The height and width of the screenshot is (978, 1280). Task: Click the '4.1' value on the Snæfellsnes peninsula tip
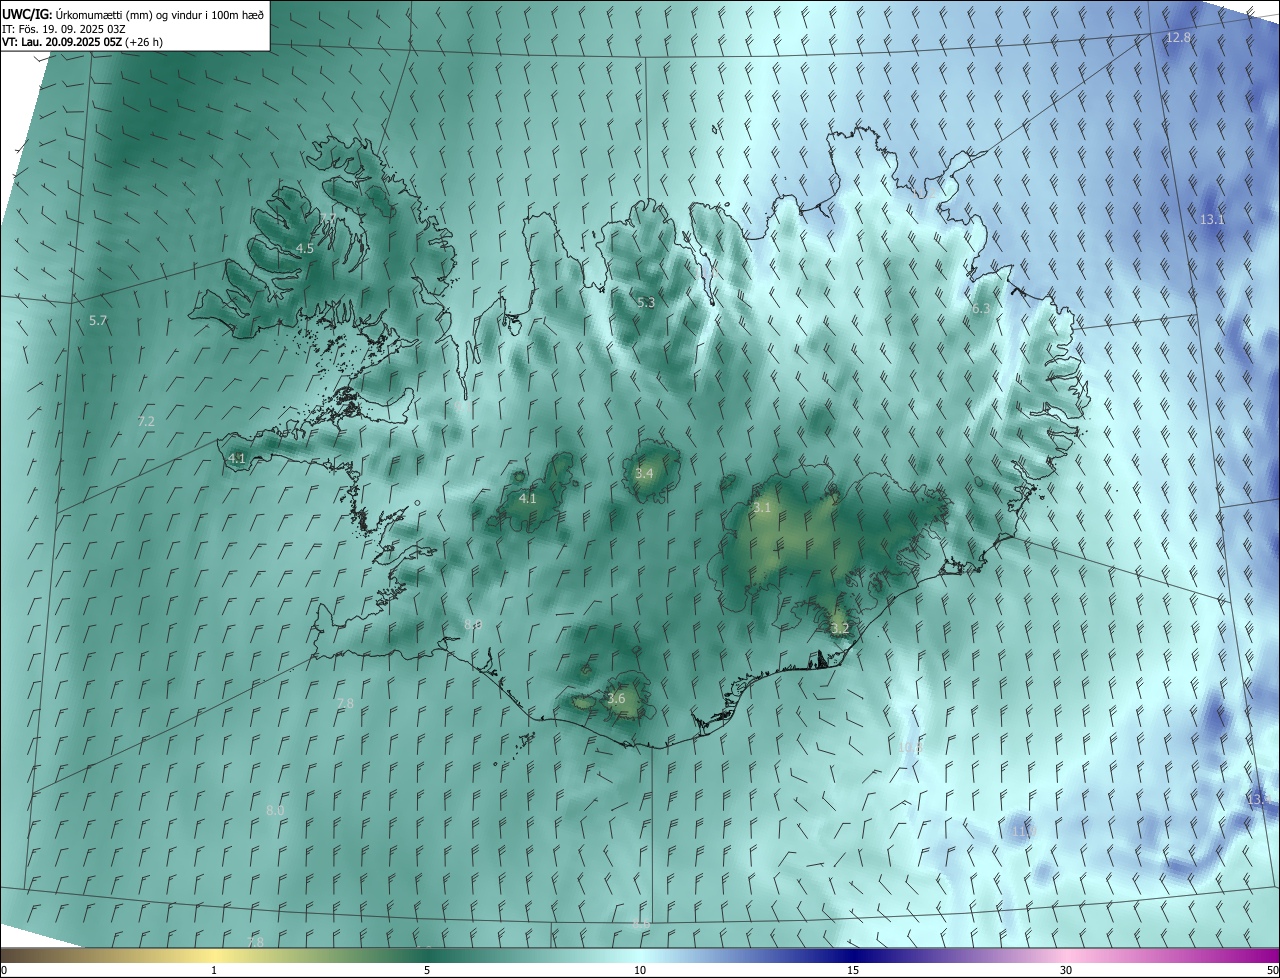click(237, 459)
